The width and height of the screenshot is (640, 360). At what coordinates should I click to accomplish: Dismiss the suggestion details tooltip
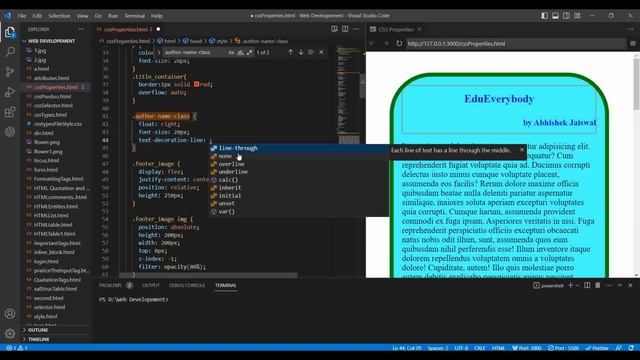coord(522,150)
